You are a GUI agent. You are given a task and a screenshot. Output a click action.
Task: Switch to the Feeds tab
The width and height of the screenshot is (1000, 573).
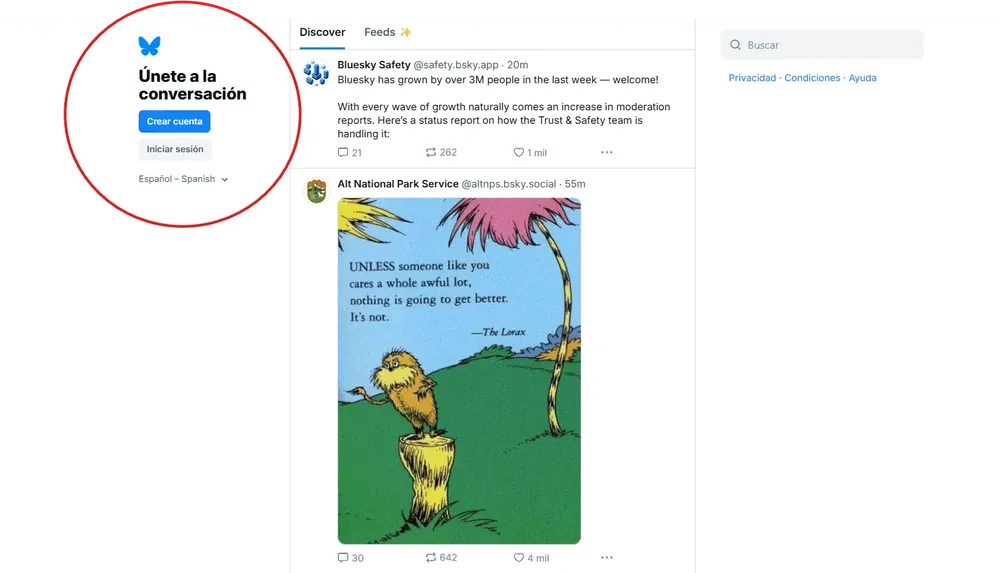[x=387, y=33]
